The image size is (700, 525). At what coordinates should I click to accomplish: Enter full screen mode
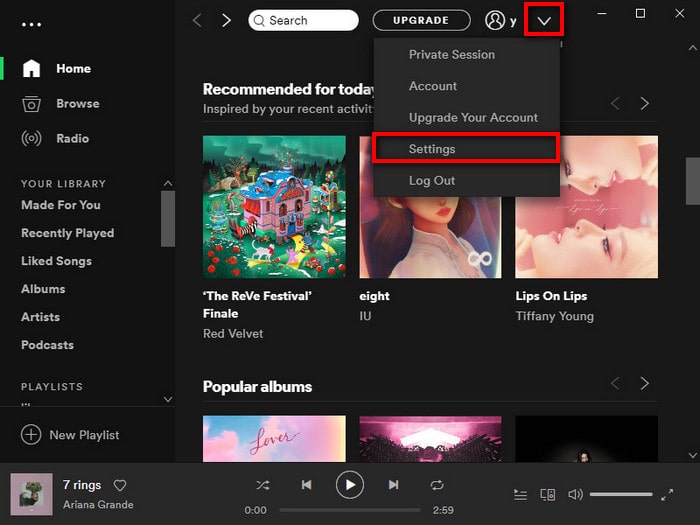(x=667, y=495)
